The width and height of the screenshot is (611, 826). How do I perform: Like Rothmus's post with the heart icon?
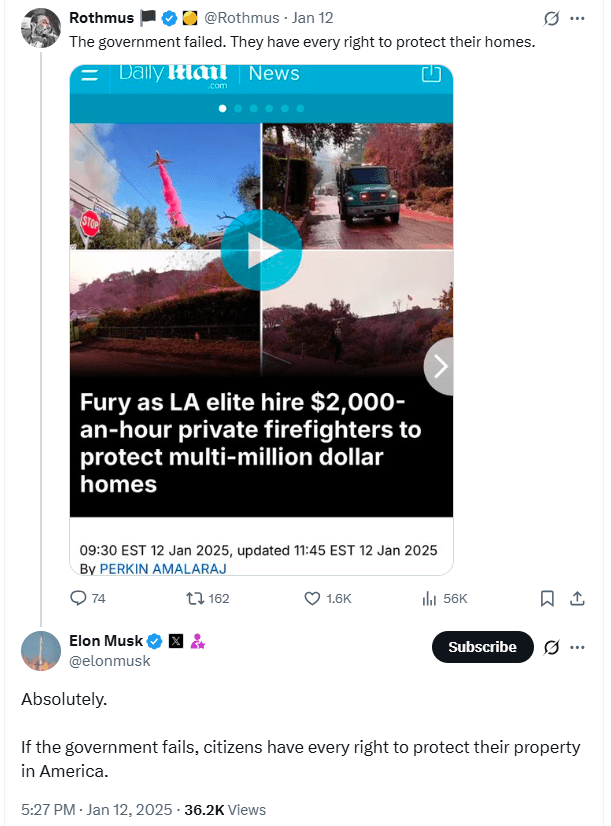(x=311, y=598)
